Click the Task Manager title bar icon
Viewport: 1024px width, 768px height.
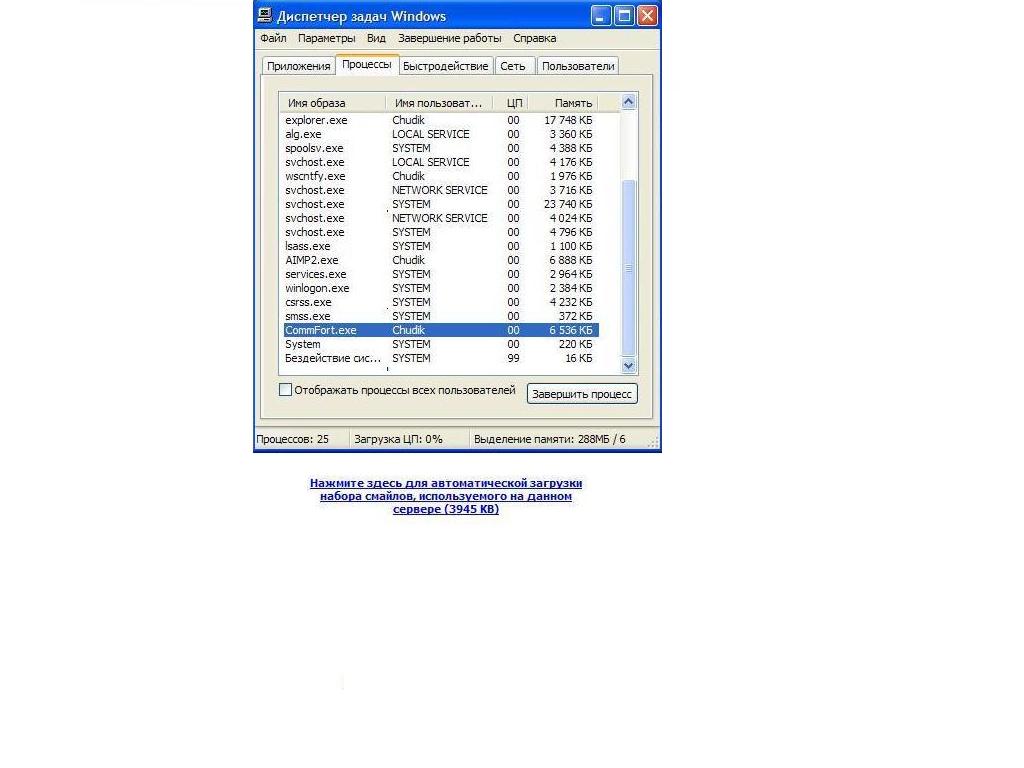(265, 16)
